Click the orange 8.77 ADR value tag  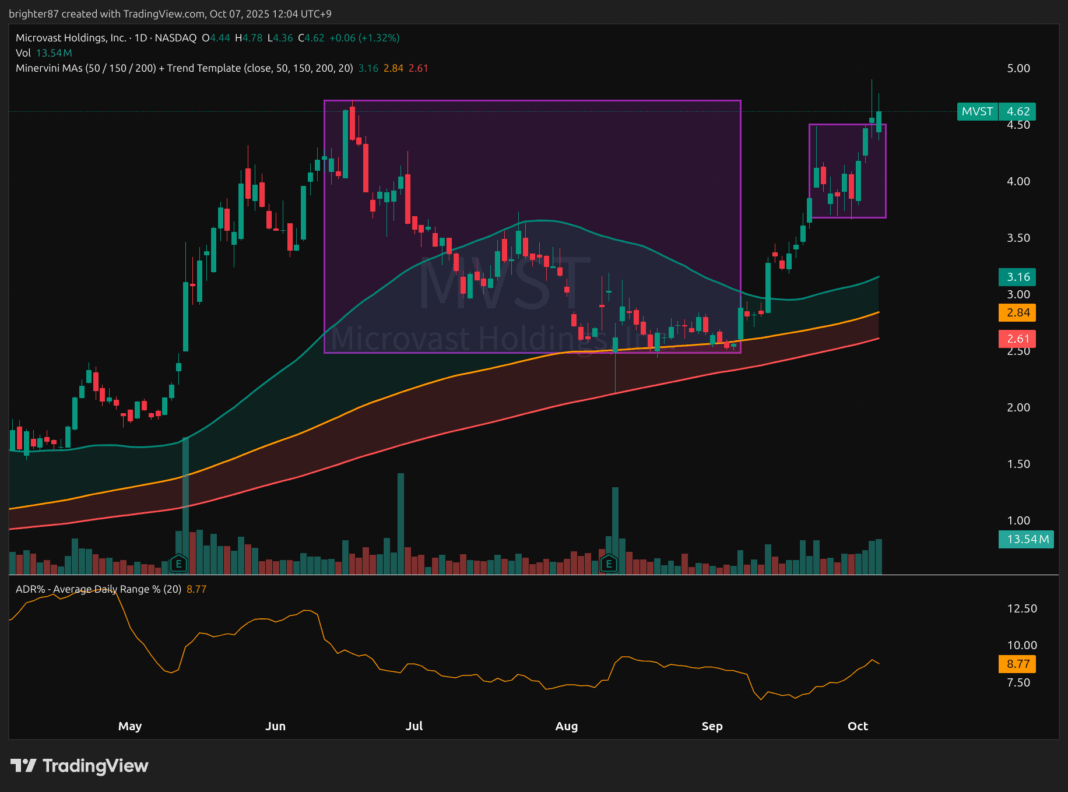click(1016, 663)
